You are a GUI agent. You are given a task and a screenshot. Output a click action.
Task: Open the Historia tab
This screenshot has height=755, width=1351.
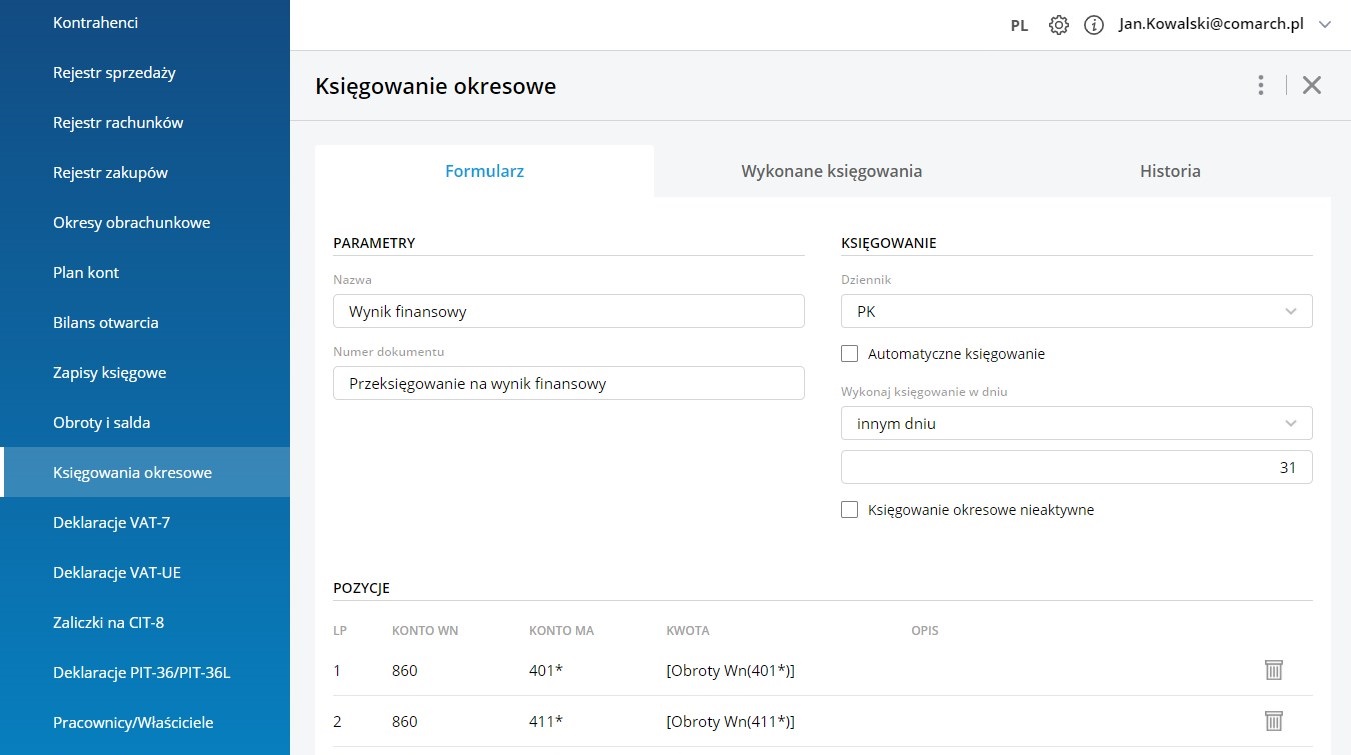[1169, 171]
